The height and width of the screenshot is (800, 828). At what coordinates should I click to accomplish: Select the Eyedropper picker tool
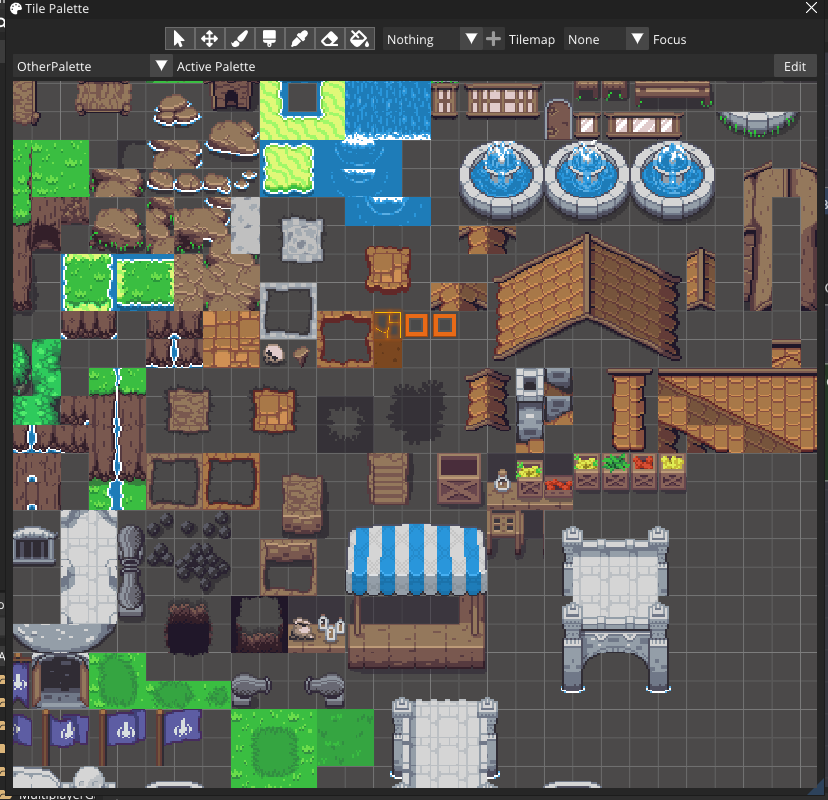tap(299, 39)
